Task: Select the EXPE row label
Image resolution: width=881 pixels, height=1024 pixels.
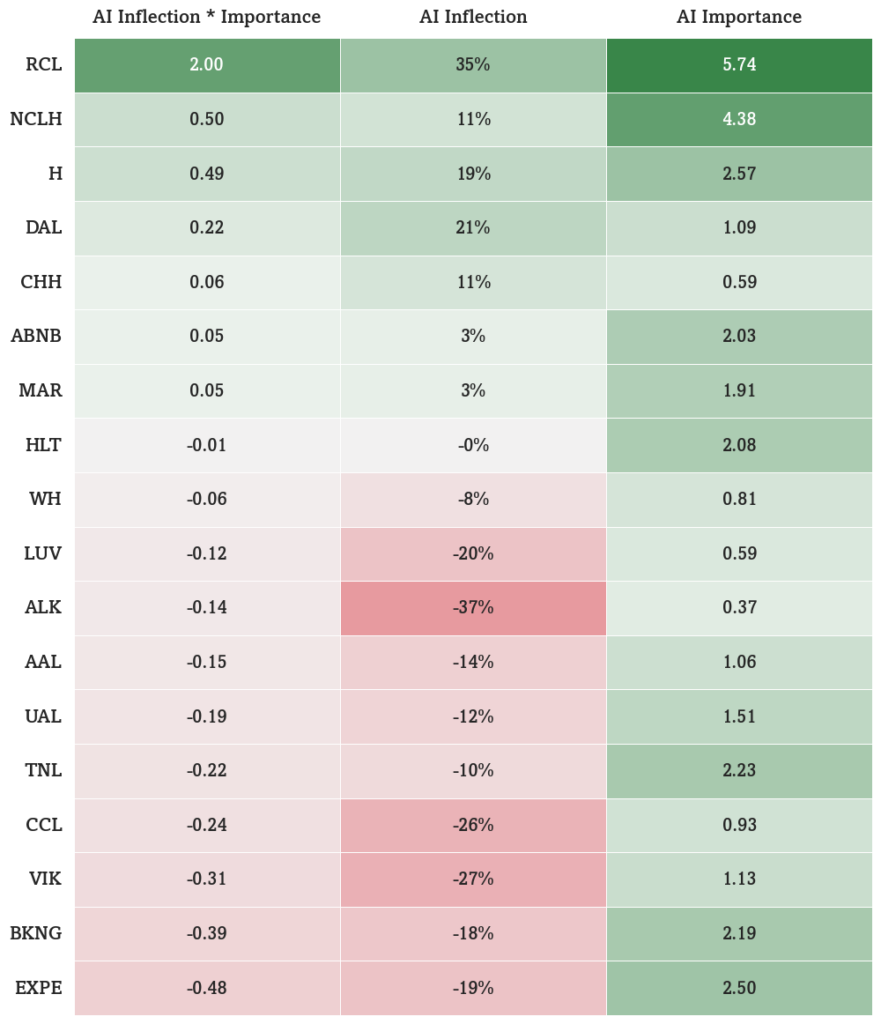Action: click(x=39, y=987)
